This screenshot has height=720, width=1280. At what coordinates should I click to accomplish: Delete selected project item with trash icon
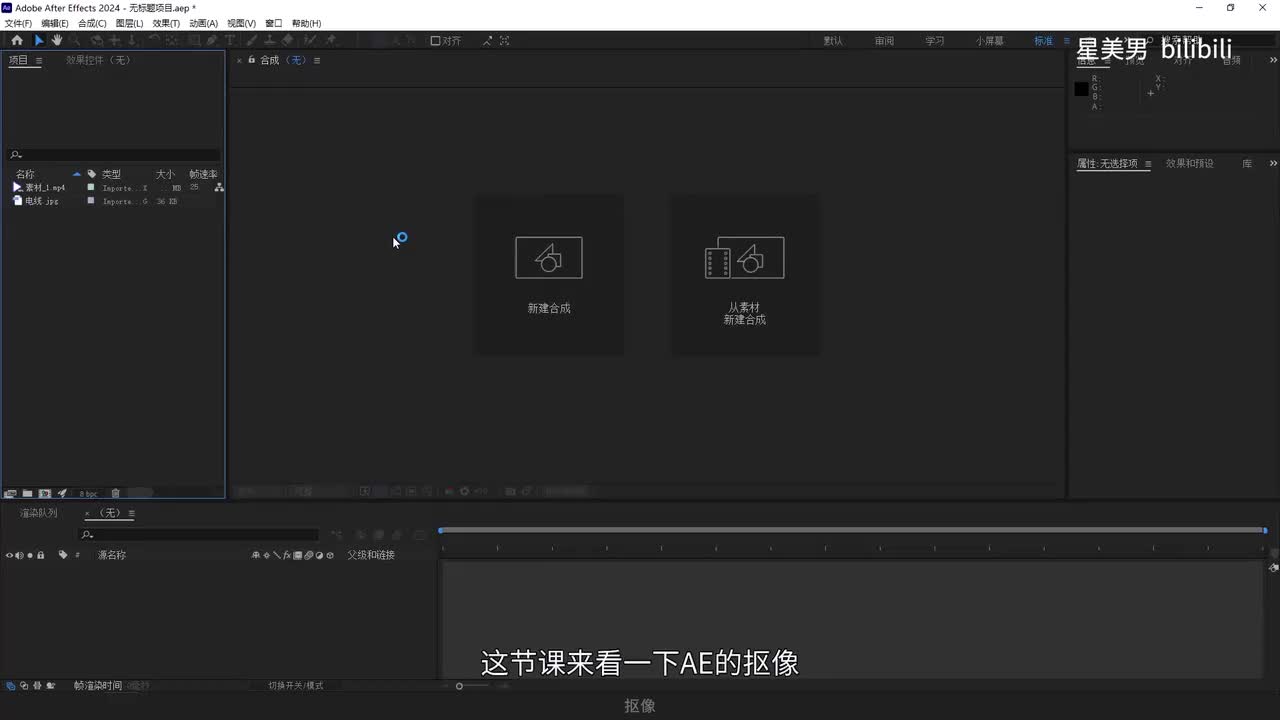115,493
